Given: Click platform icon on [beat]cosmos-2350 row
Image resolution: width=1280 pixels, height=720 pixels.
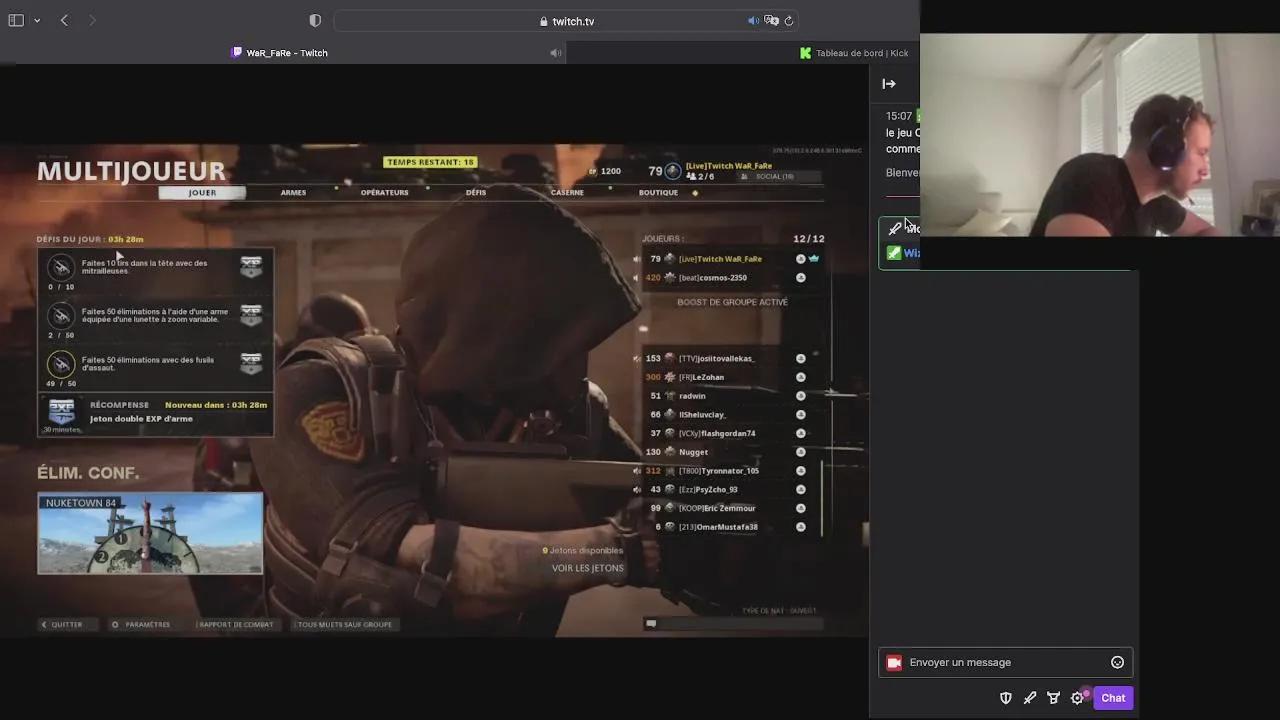Looking at the screenshot, I should point(800,278).
